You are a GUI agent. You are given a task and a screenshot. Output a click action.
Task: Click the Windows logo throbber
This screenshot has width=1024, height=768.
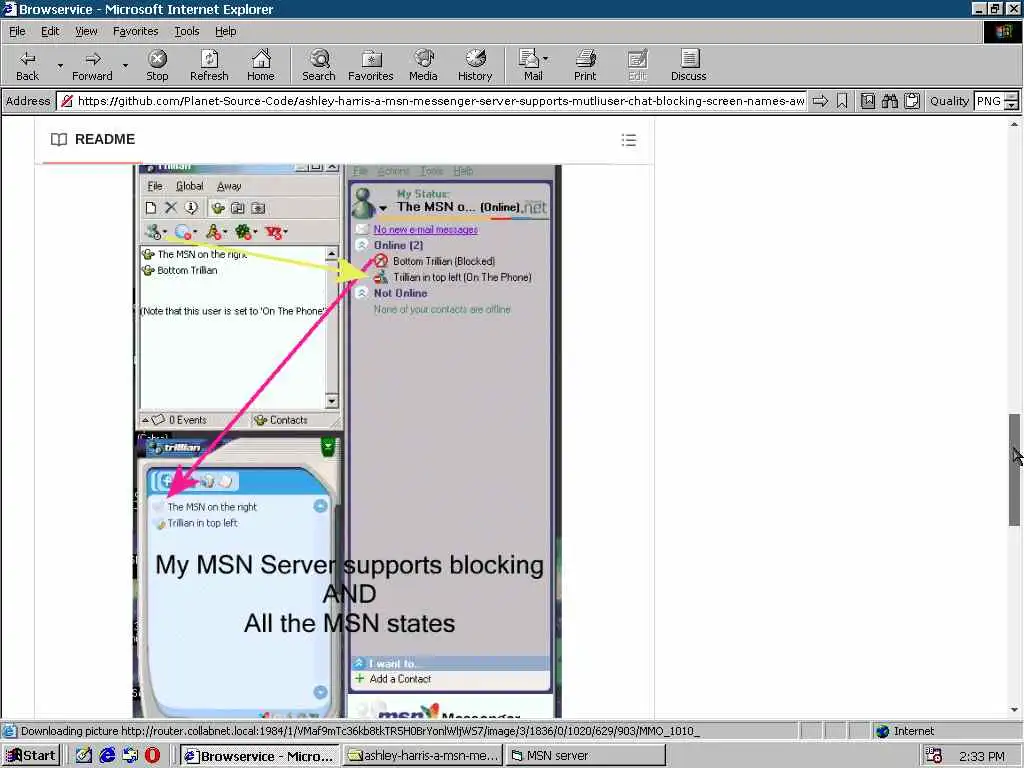click(1002, 31)
